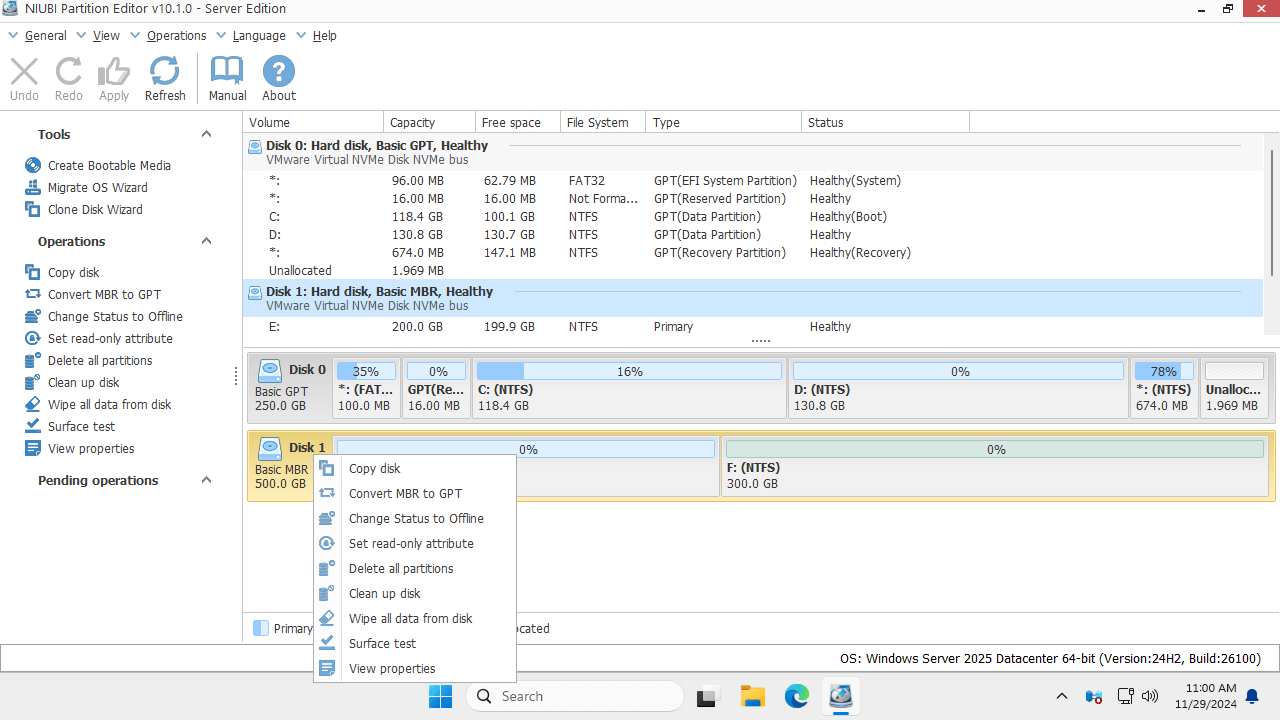Open the General menu
Viewport: 1280px width, 720px height.
(x=45, y=36)
